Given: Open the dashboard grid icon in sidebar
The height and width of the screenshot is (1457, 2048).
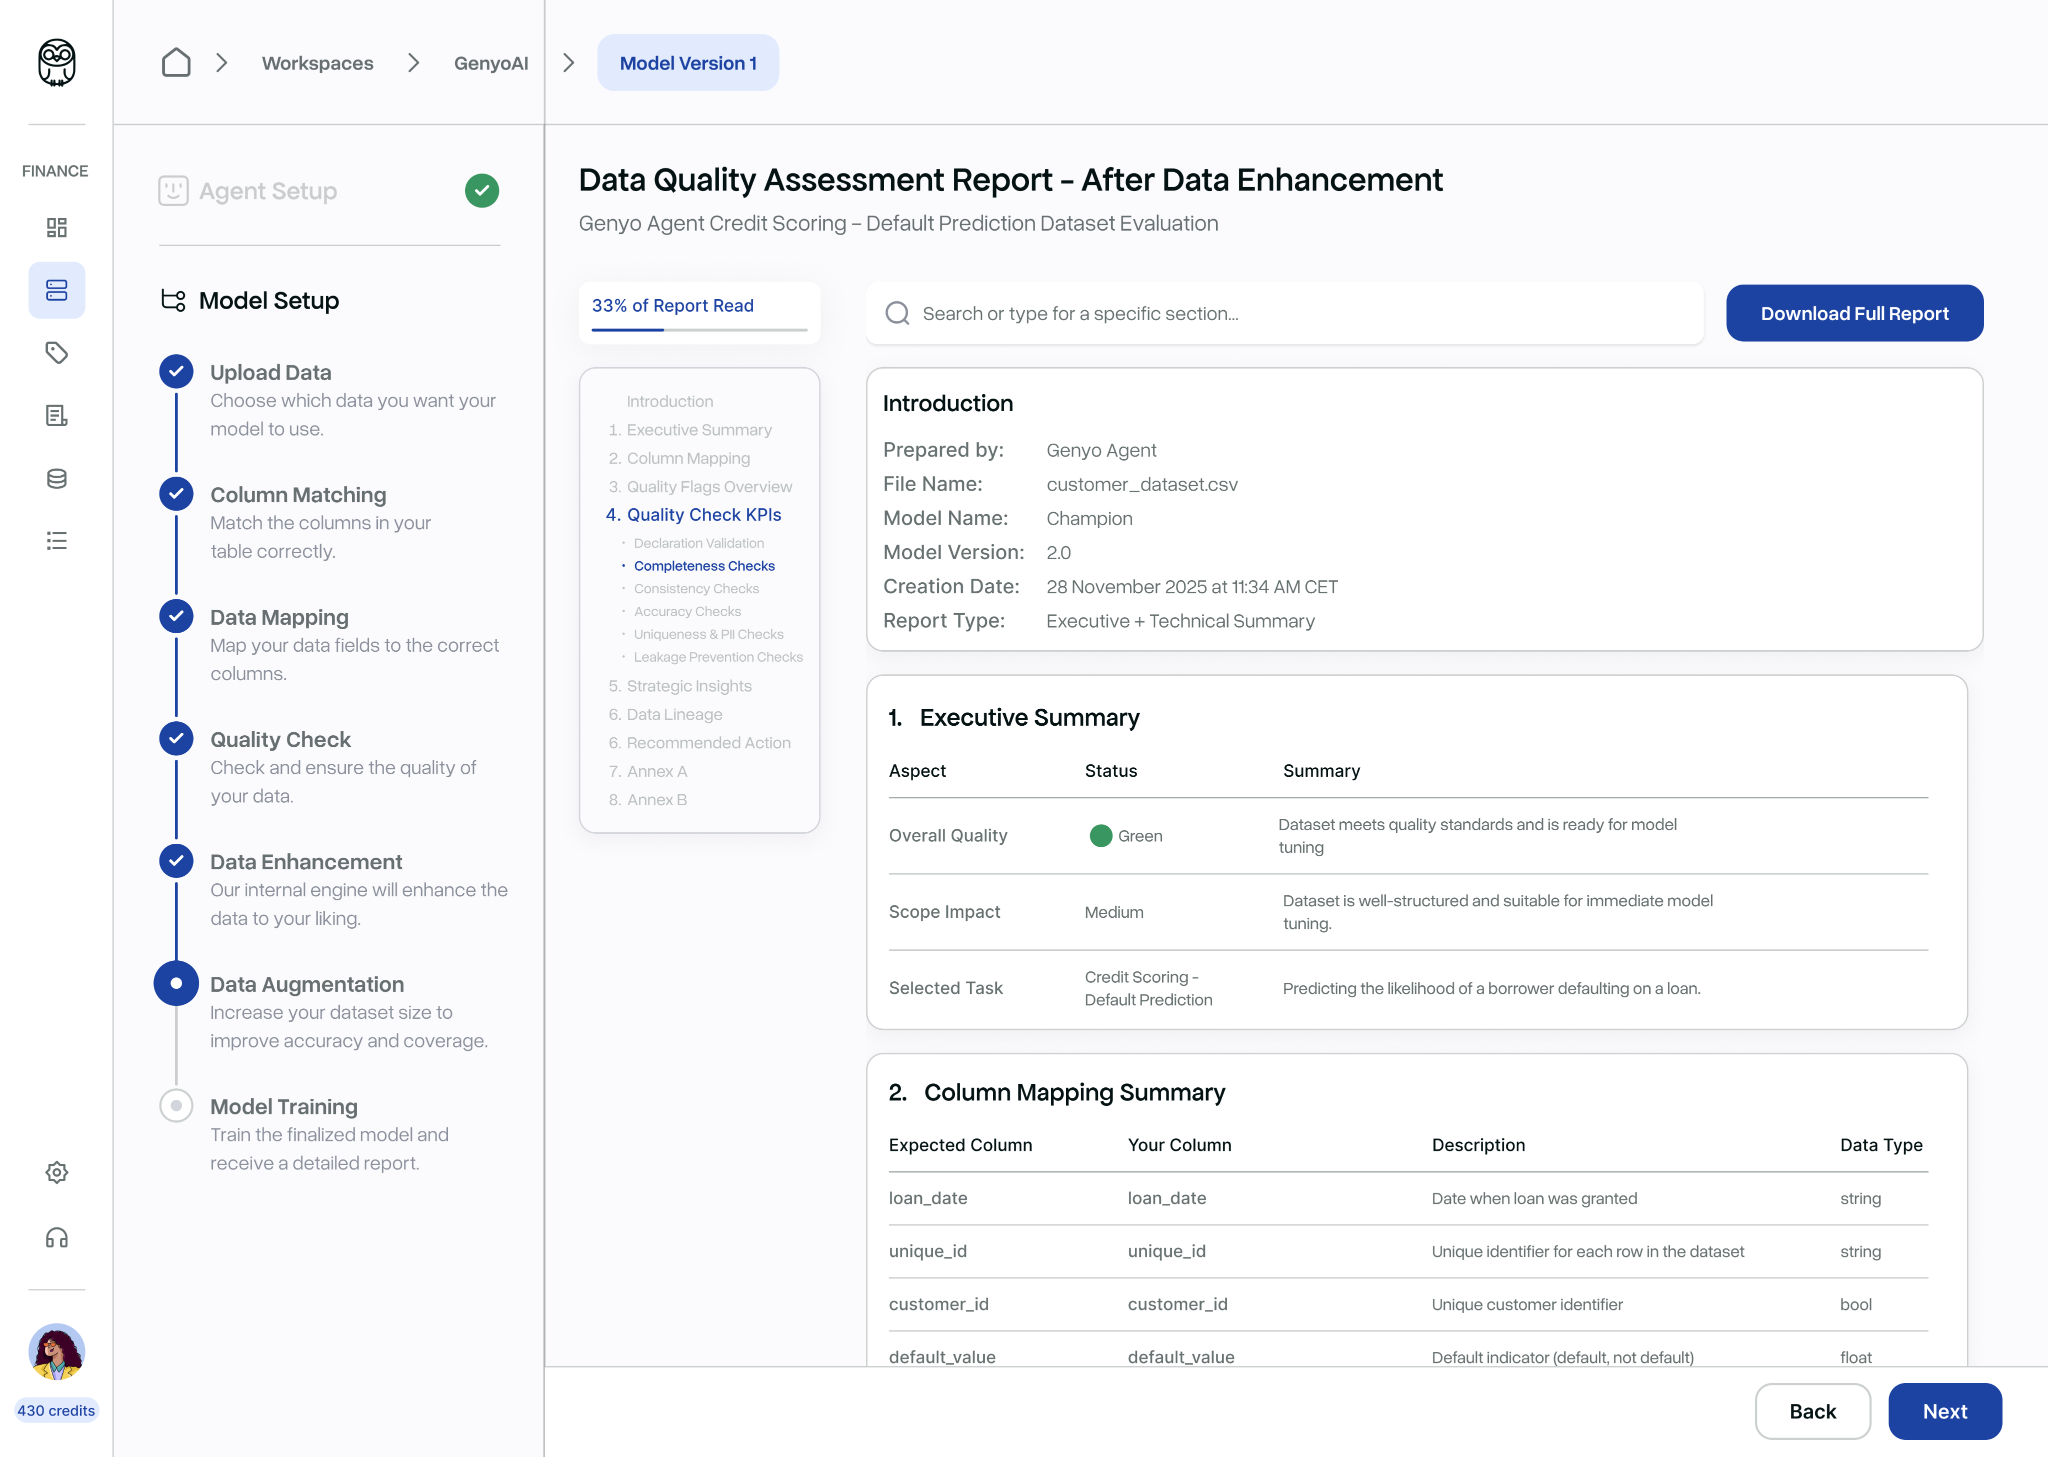Looking at the screenshot, I should 57,228.
